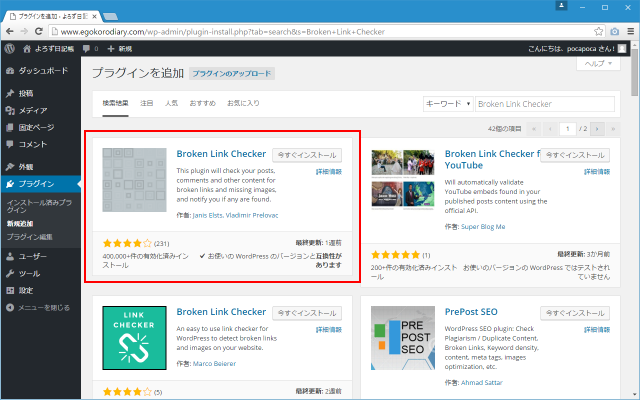This screenshot has width=640, height=400.
Task: Switch to the 人気 (Popular) tab
Action: pos(171,103)
